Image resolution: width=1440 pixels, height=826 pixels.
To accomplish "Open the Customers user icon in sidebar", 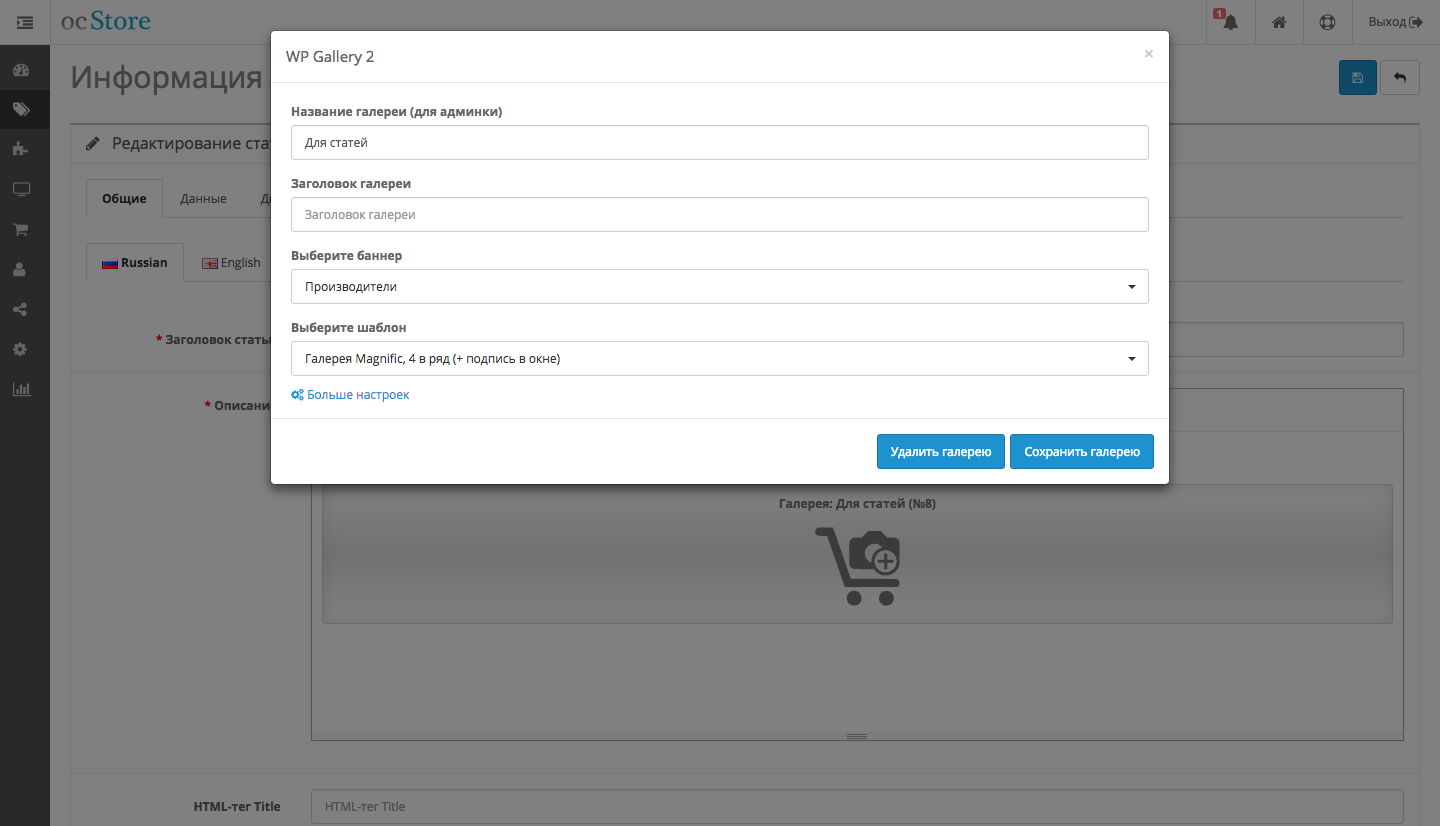I will pyautogui.click(x=21, y=270).
